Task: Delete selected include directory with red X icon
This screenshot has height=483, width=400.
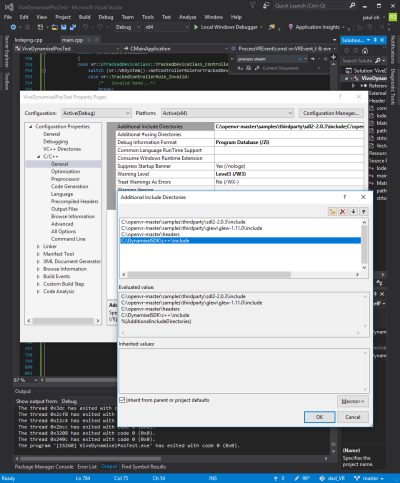Action: (x=342, y=211)
